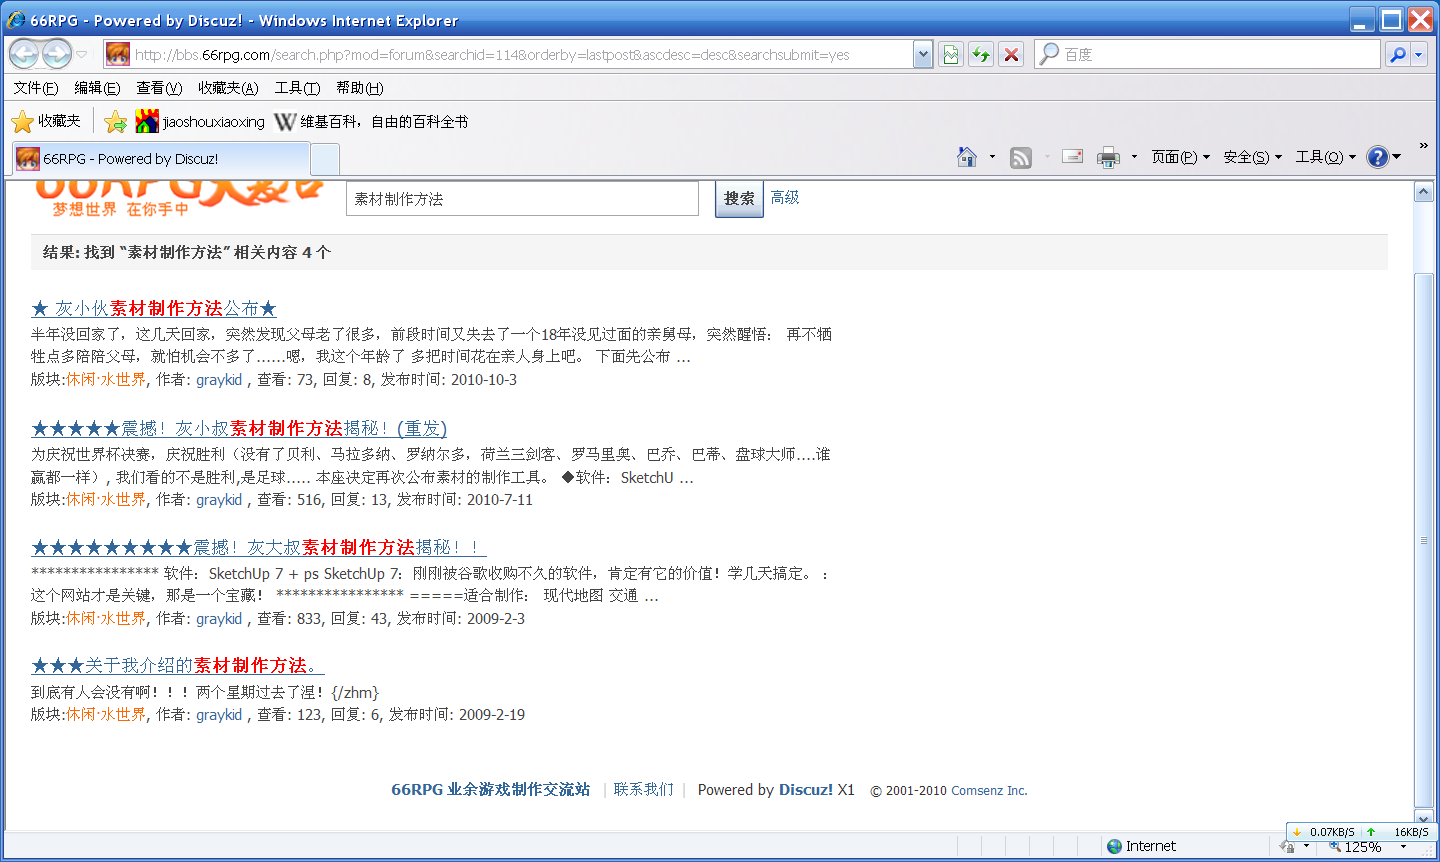Viewport: 1440px width, 862px height.
Task: Select the 66RPG - Powered by Discuz! tab
Action: click(161, 158)
